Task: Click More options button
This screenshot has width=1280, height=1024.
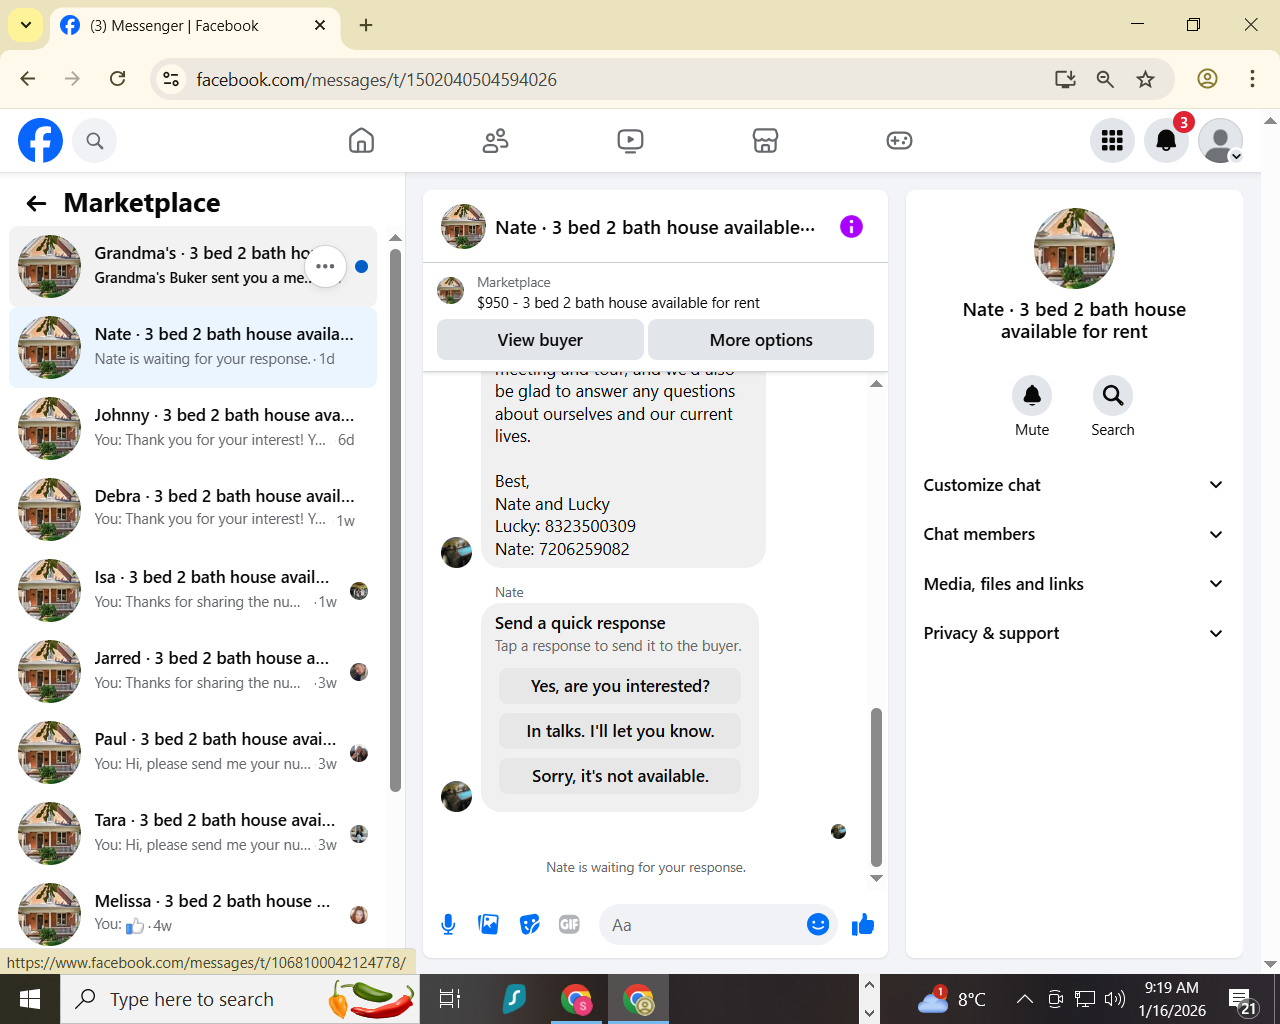Action: [761, 340]
